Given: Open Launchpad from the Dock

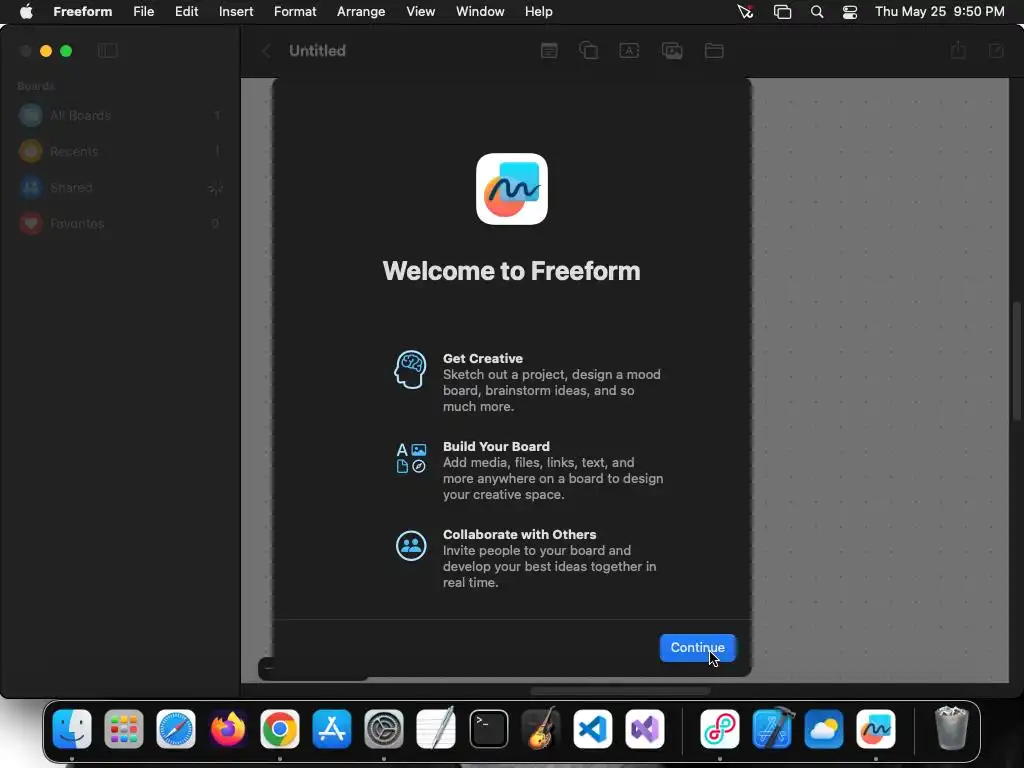Looking at the screenshot, I should click(123, 729).
